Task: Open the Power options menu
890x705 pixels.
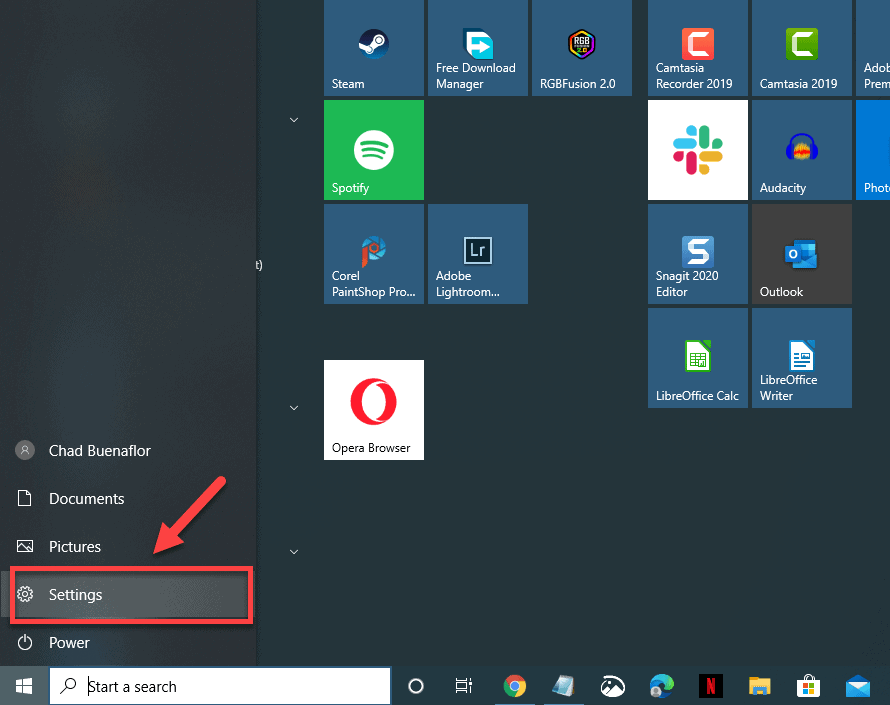Action: (128, 643)
